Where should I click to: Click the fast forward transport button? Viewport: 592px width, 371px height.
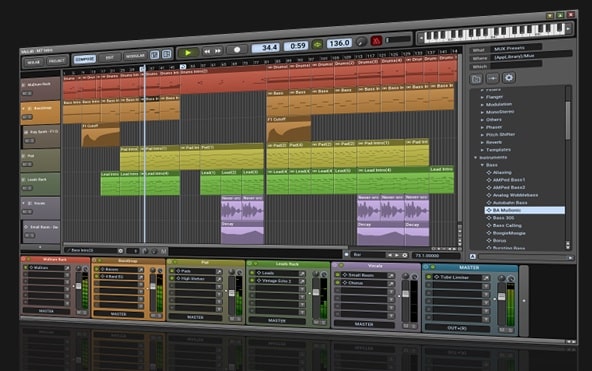(x=218, y=51)
